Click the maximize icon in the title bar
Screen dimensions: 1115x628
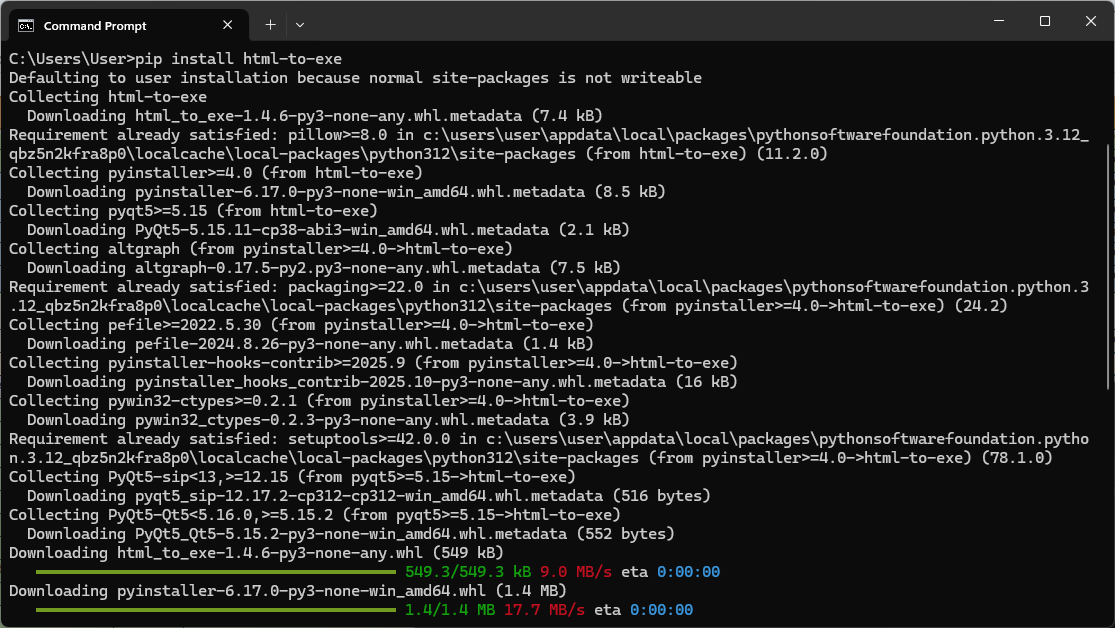point(1043,20)
